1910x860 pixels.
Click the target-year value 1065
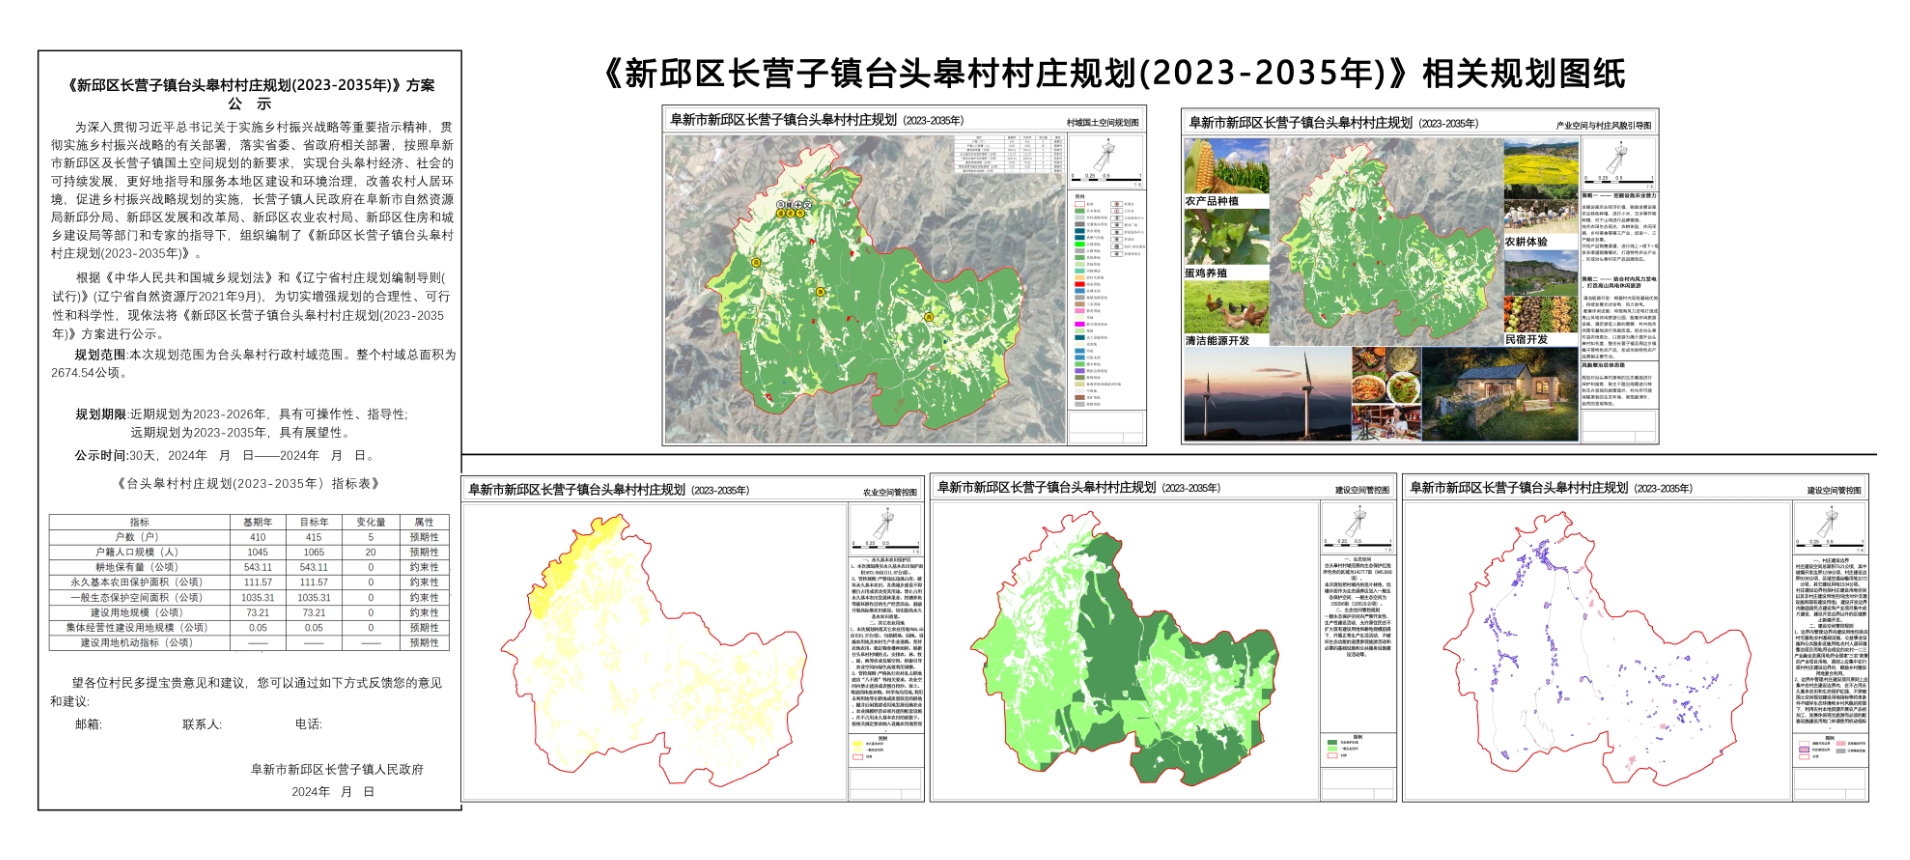coord(314,552)
